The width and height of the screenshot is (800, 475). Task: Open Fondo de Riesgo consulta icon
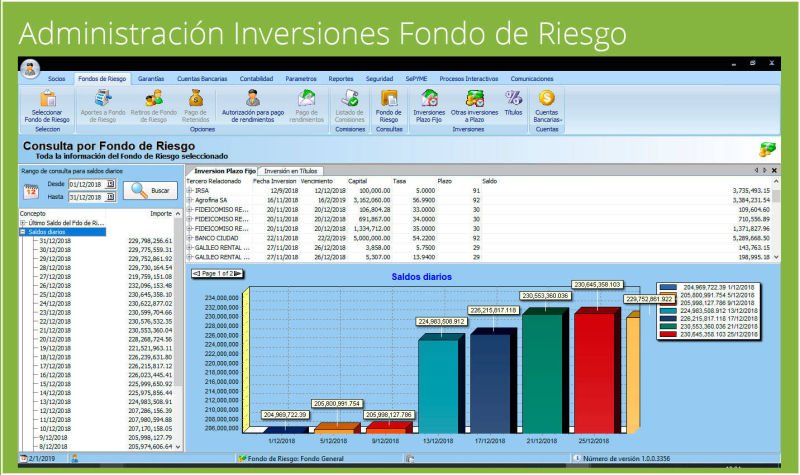(x=389, y=98)
